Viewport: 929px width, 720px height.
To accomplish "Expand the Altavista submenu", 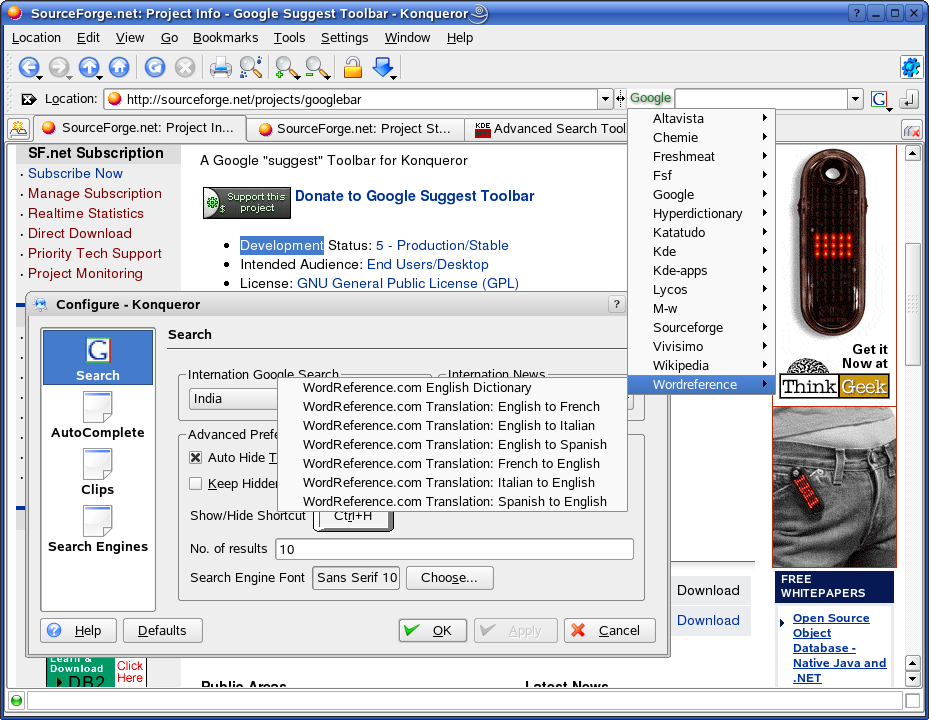I will [x=701, y=119].
